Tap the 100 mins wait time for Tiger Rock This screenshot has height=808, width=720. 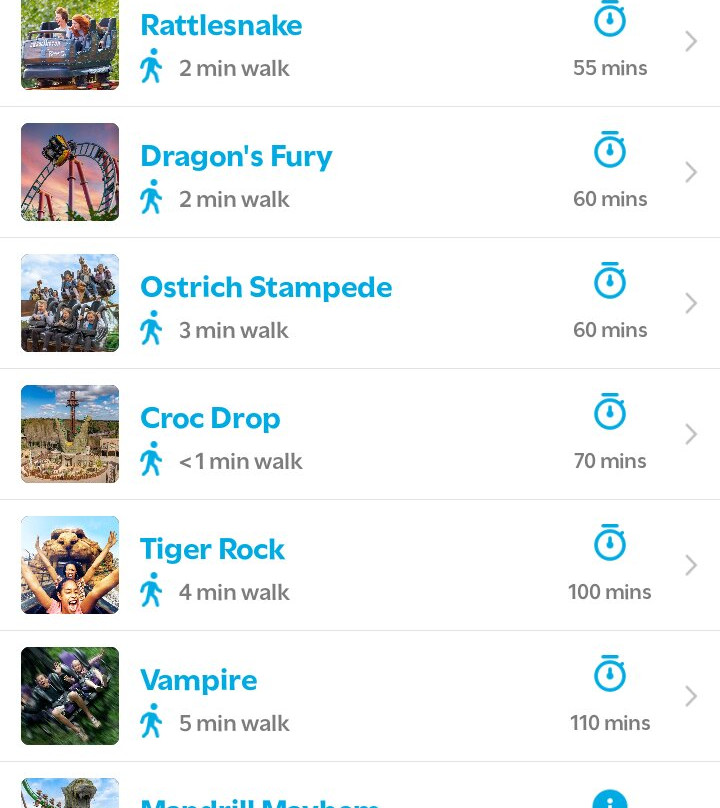[x=610, y=592]
